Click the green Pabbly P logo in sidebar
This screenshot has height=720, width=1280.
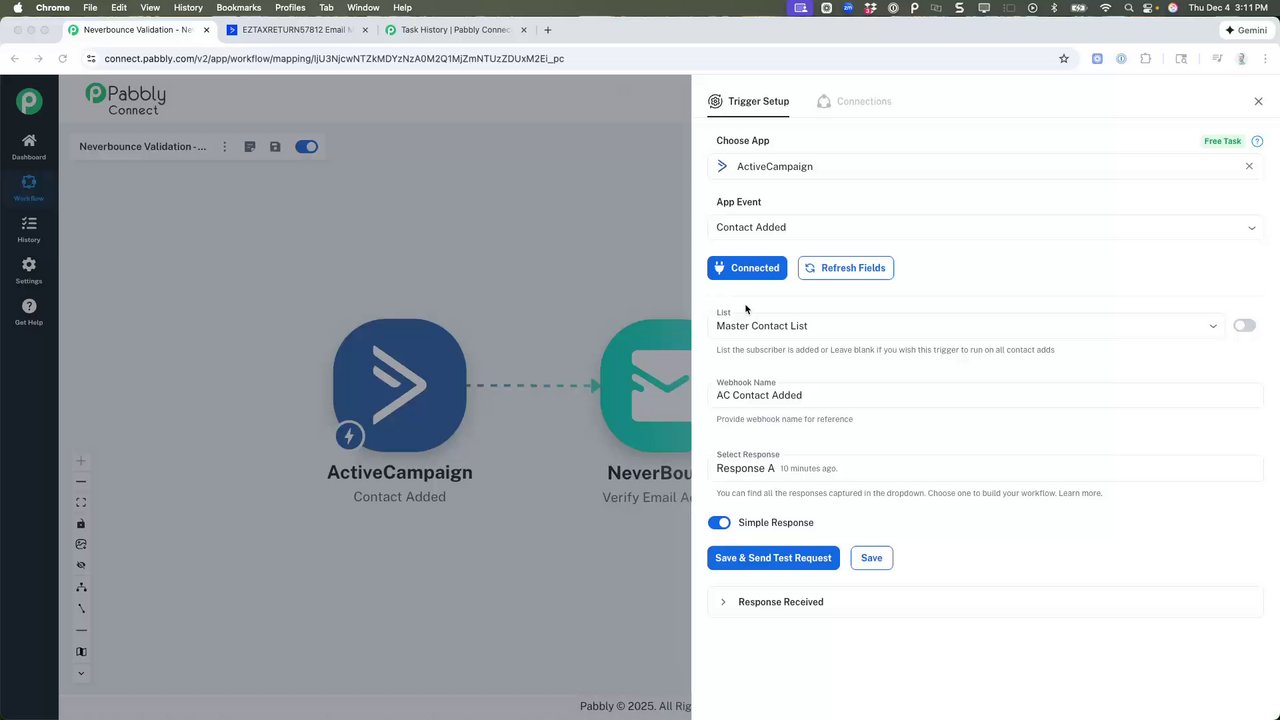point(29,101)
